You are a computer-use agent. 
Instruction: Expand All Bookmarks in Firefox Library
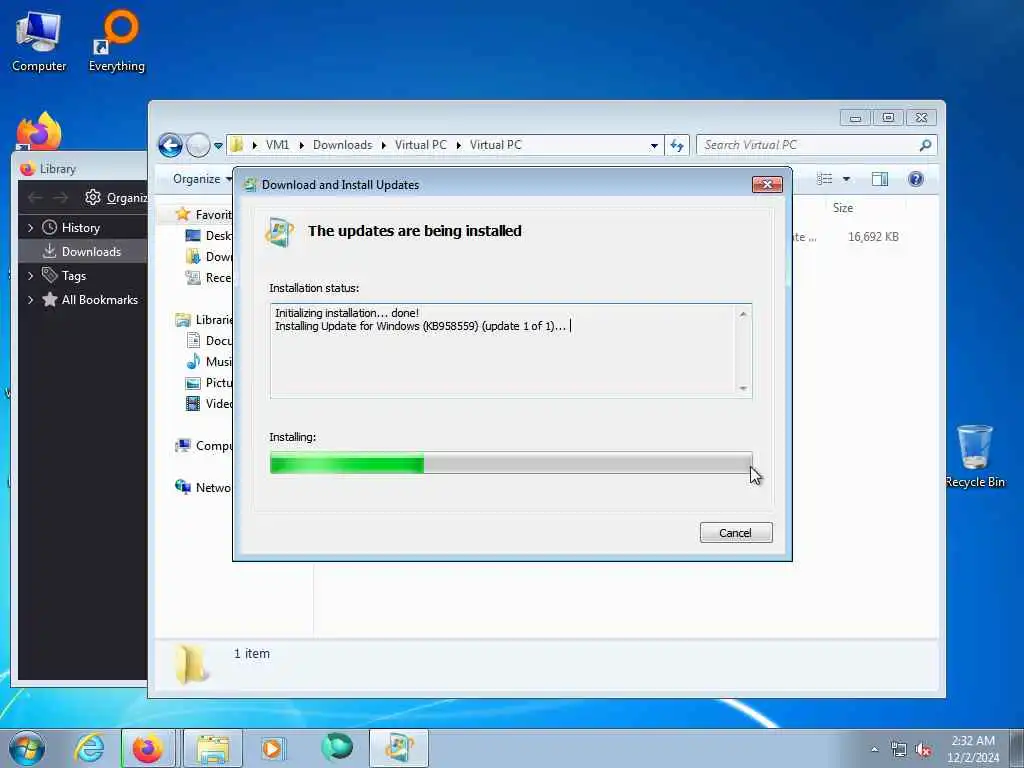(x=30, y=300)
